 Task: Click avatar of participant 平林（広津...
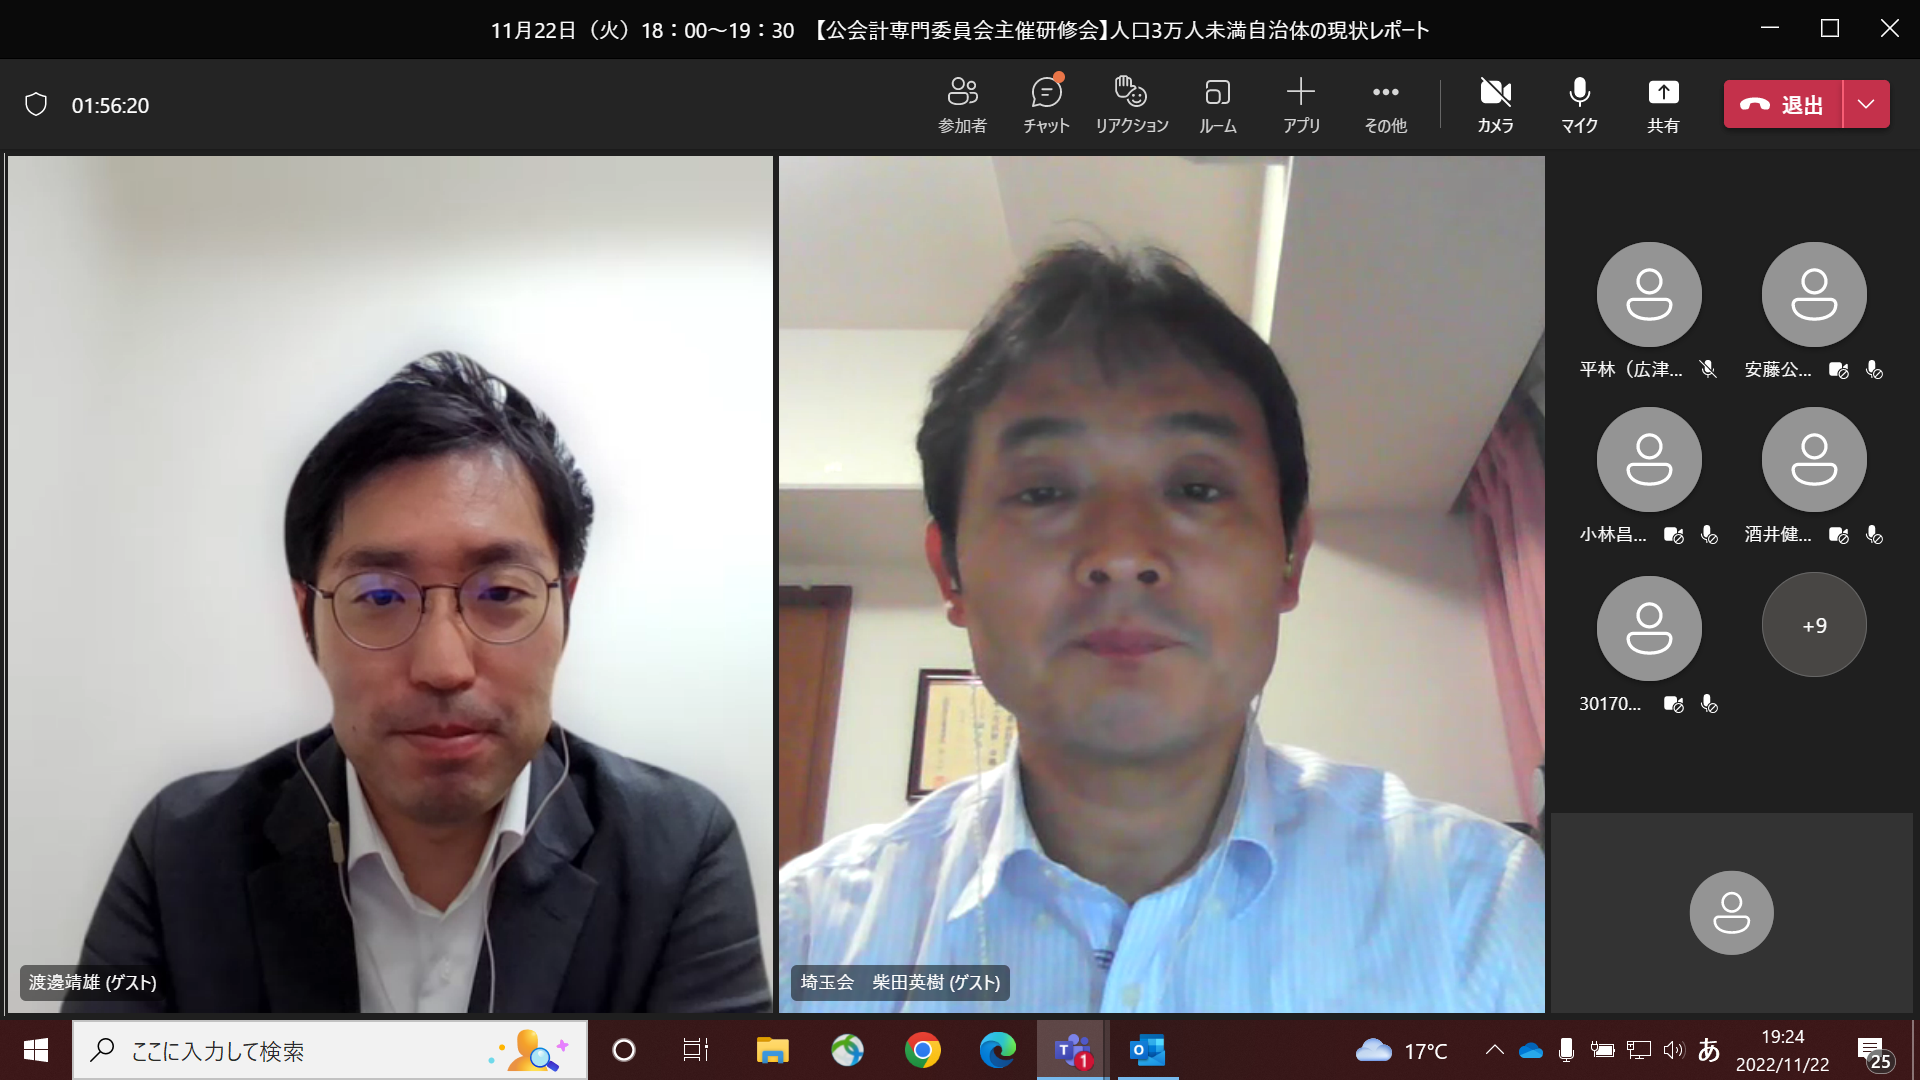tap(1649, 294)
